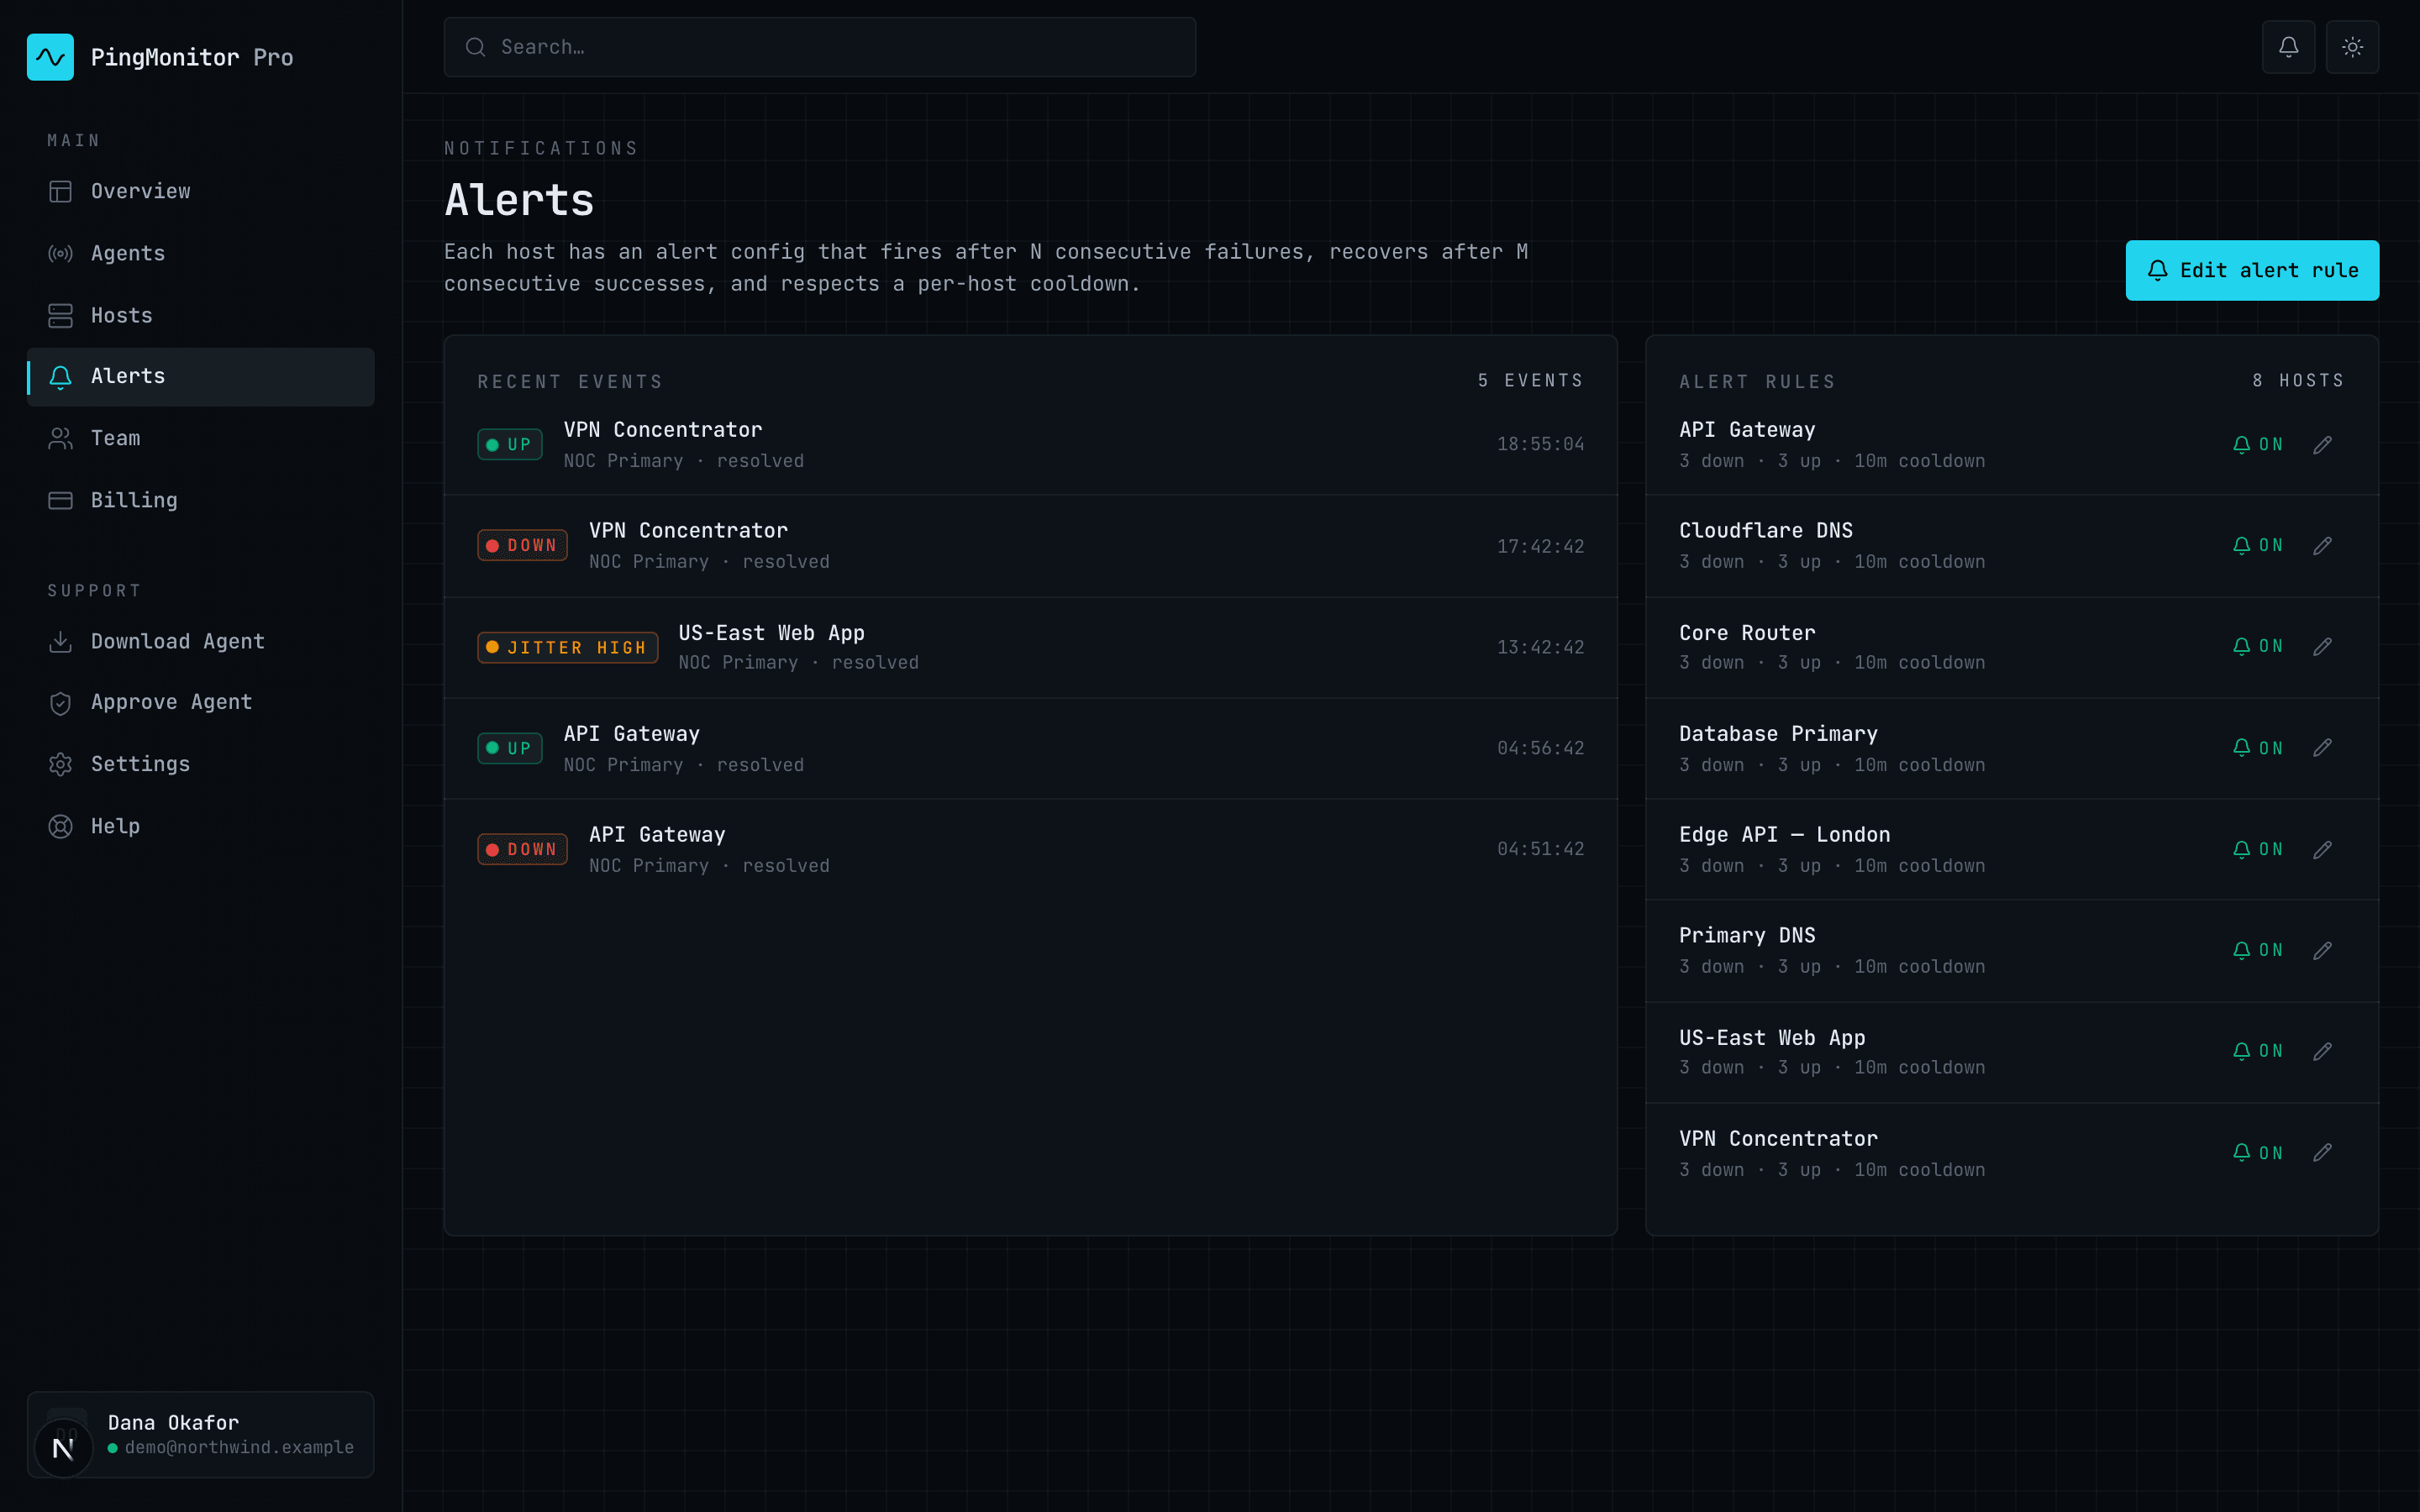This screenshot has height=1512, width=2420.
Task: Open the Team page
Action: 200,439
